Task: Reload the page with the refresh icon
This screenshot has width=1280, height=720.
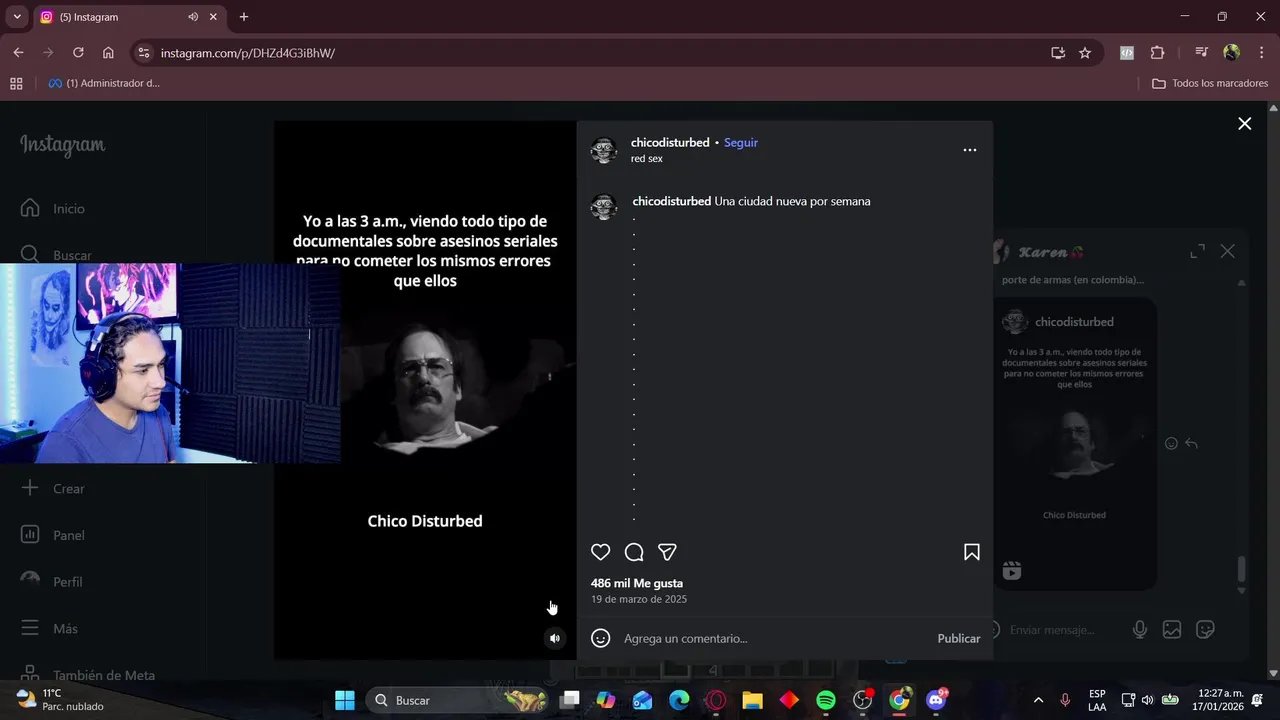Action: coord(78,53)
